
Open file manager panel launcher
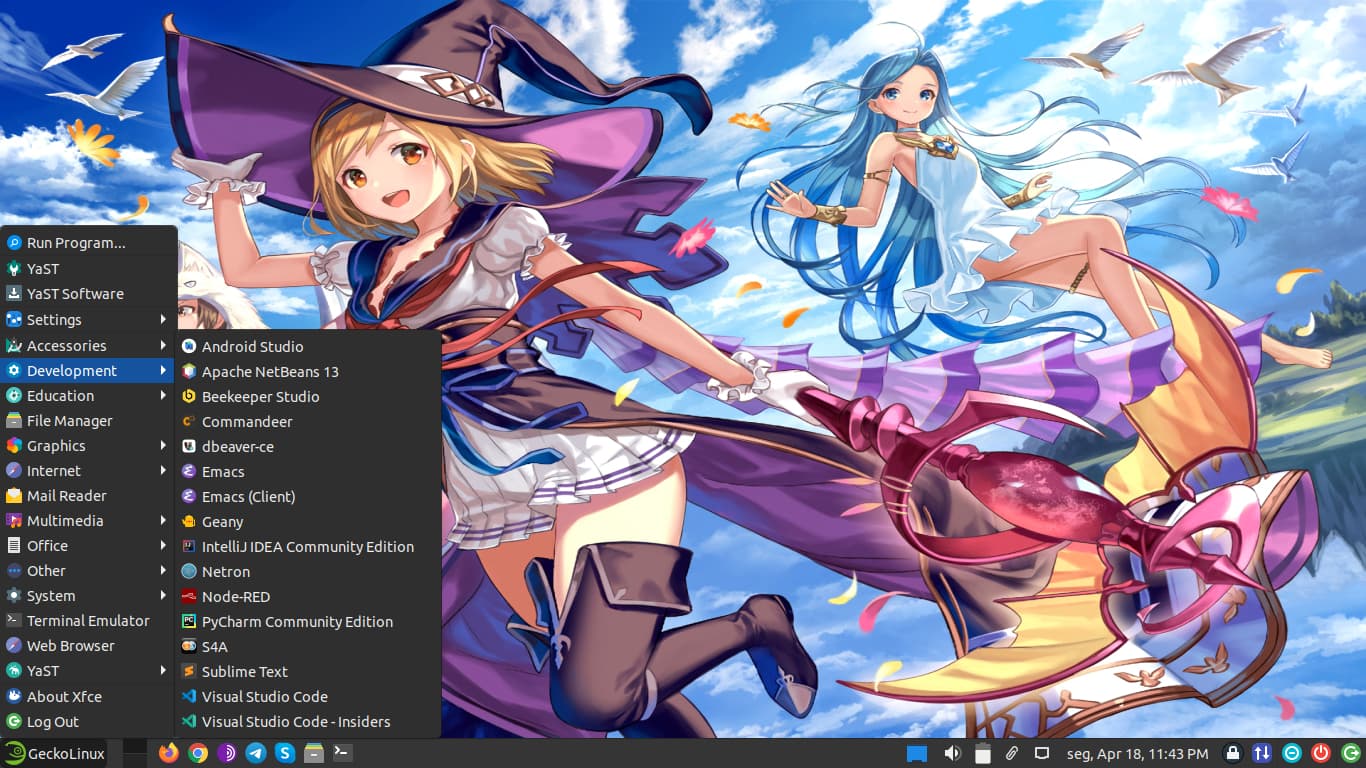[x=314, y=753]
